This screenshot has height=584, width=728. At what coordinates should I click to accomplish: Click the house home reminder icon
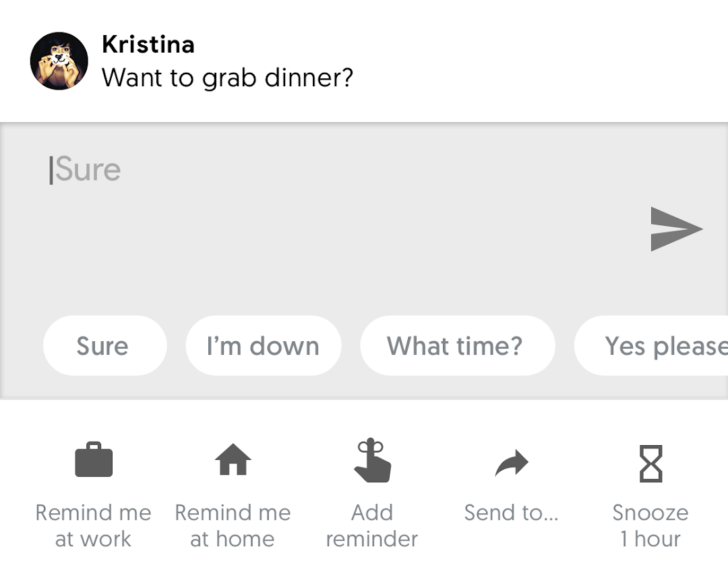[232, 461]
